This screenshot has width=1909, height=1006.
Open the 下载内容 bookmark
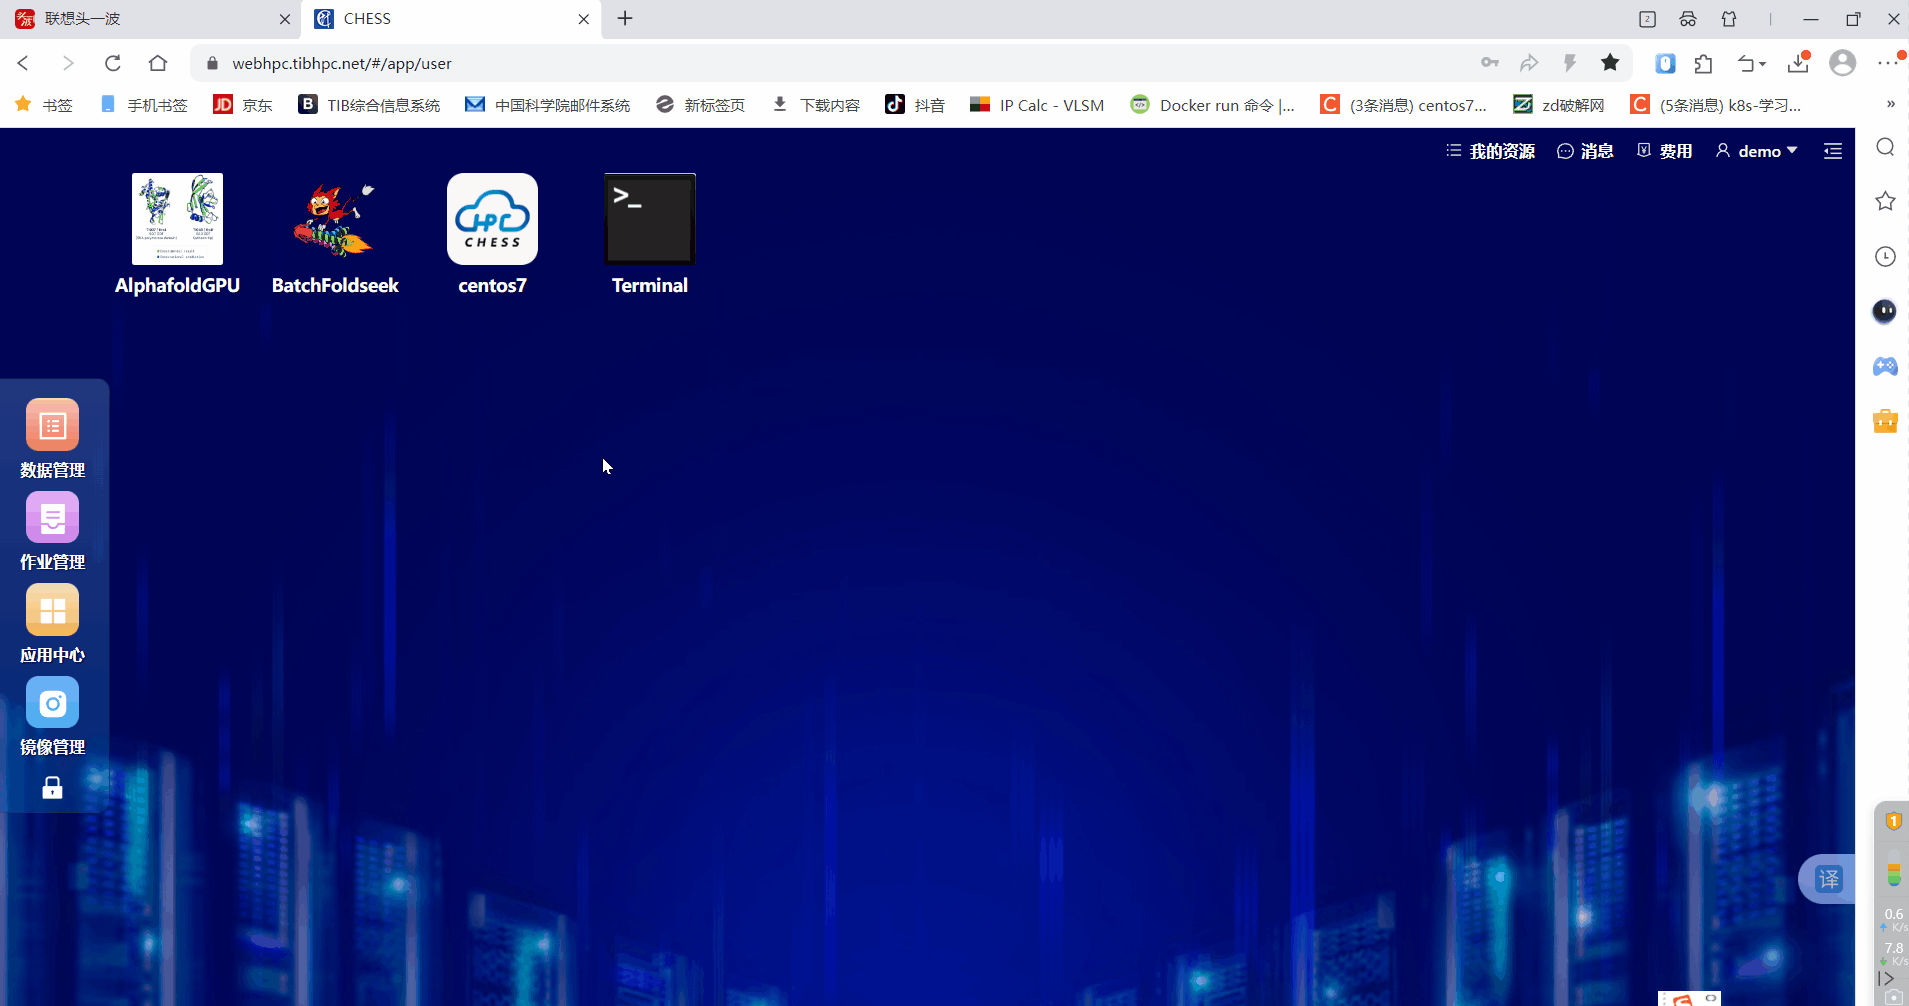pyautogui.click(x=816, y=105)
